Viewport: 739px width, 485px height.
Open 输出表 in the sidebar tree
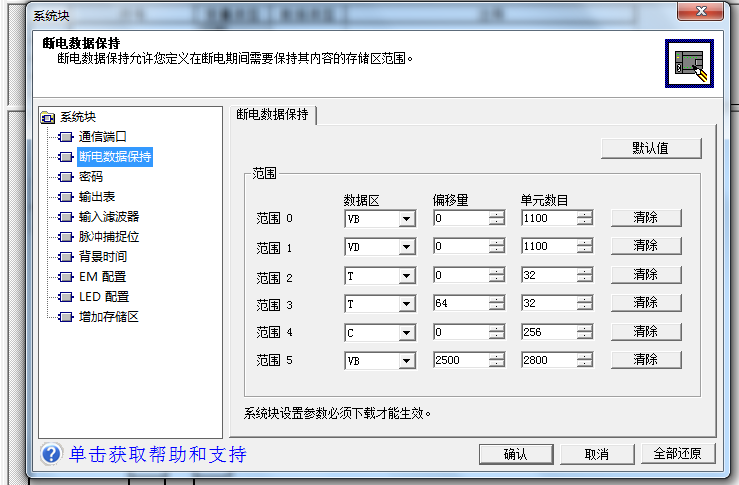(97, 196)
